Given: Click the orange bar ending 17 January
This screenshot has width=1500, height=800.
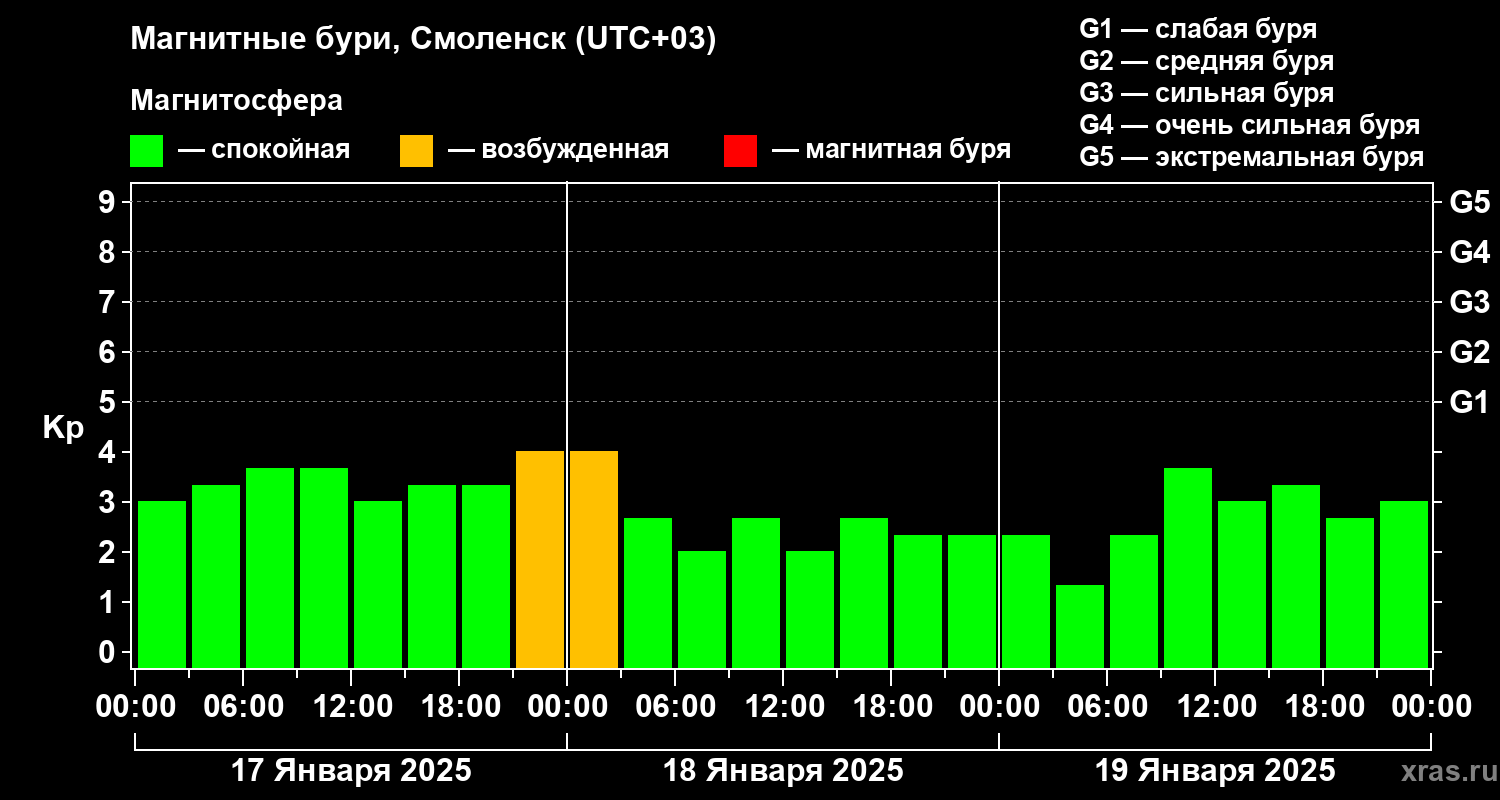Looking at the screenshot, I should pos(540,559).
